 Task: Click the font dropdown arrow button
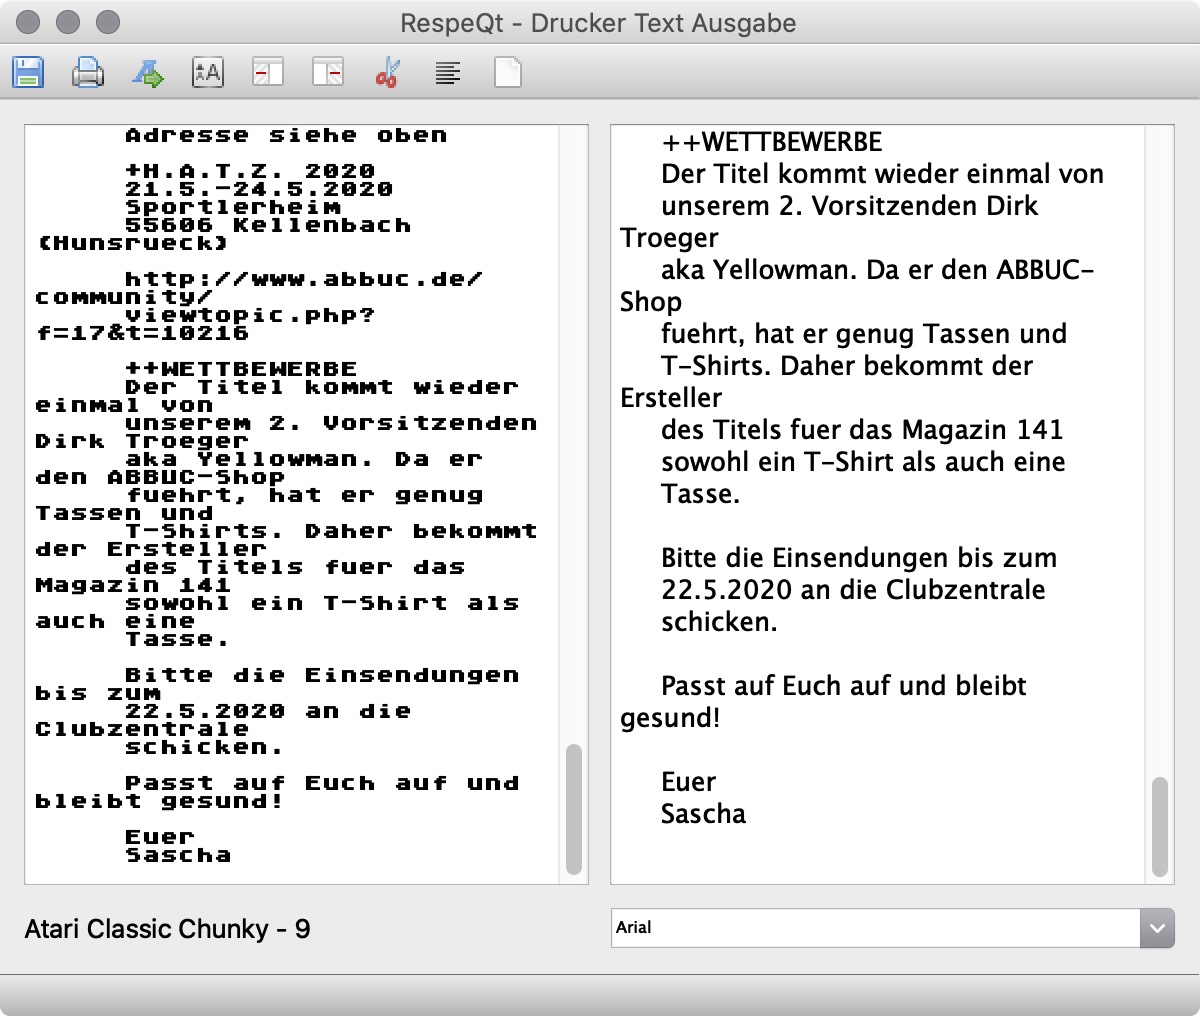[1157, 928]
